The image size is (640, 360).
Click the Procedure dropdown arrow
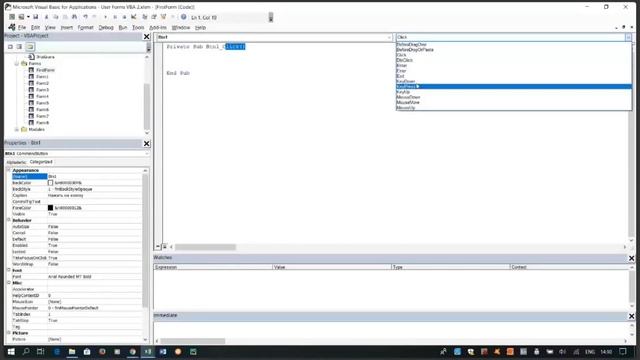(x=628, y=37)
